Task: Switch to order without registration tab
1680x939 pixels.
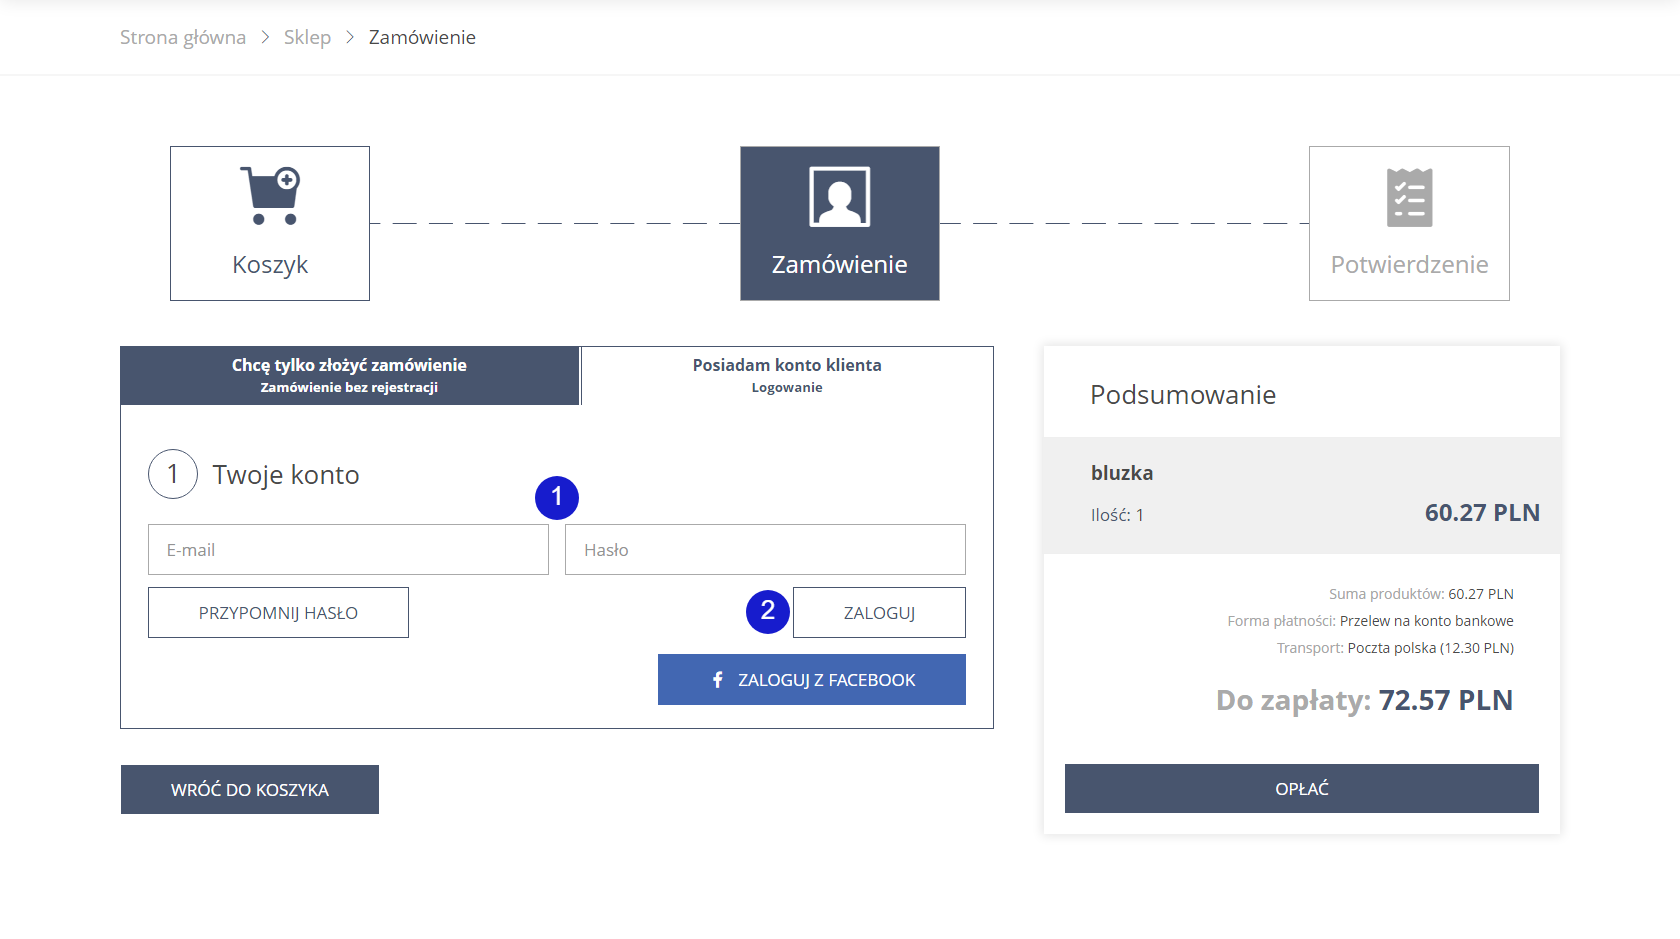Action: pyautogui.click(x=349, y=375)
